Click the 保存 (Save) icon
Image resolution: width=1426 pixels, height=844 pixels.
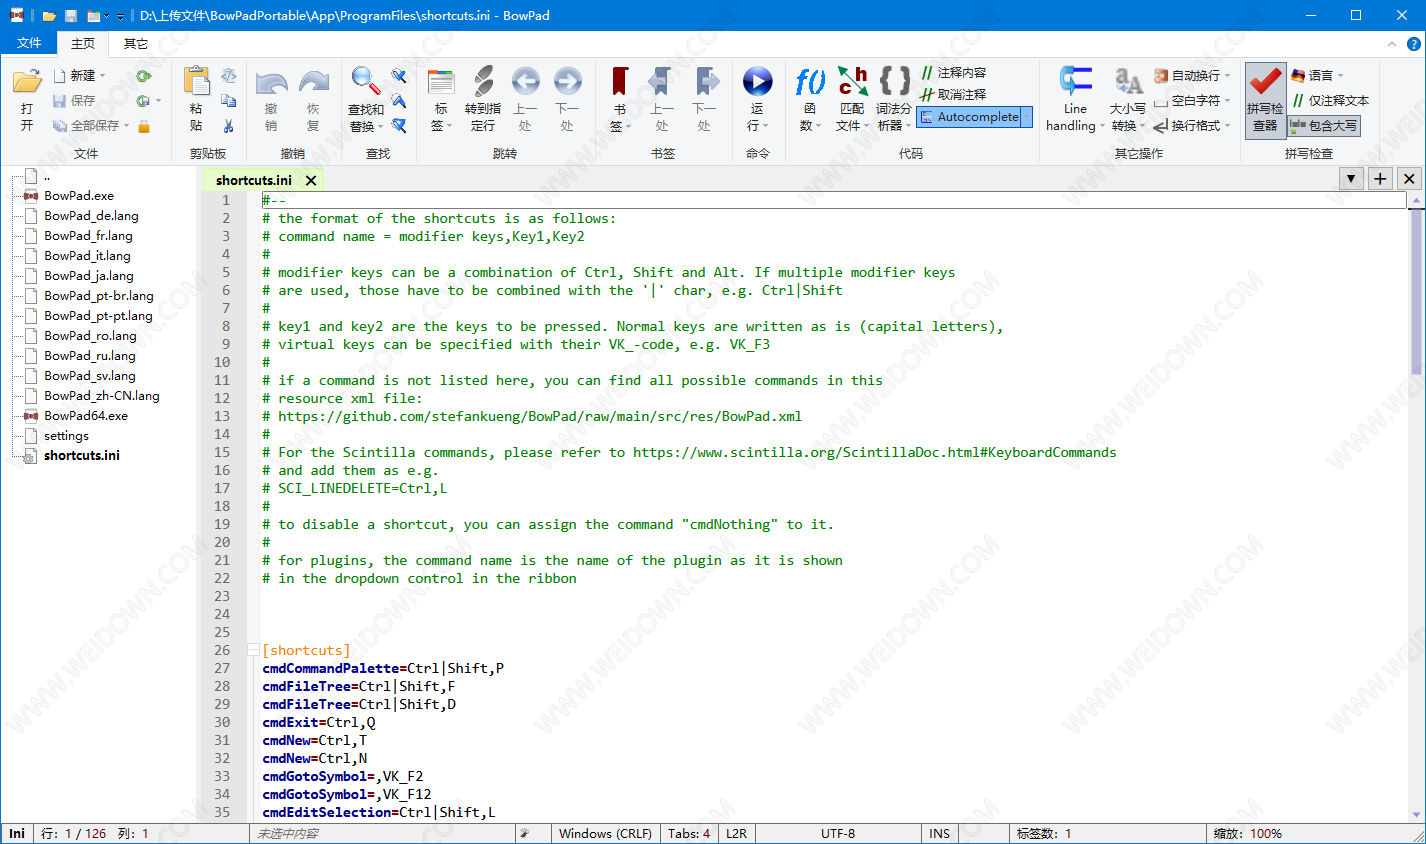point(60,101)
